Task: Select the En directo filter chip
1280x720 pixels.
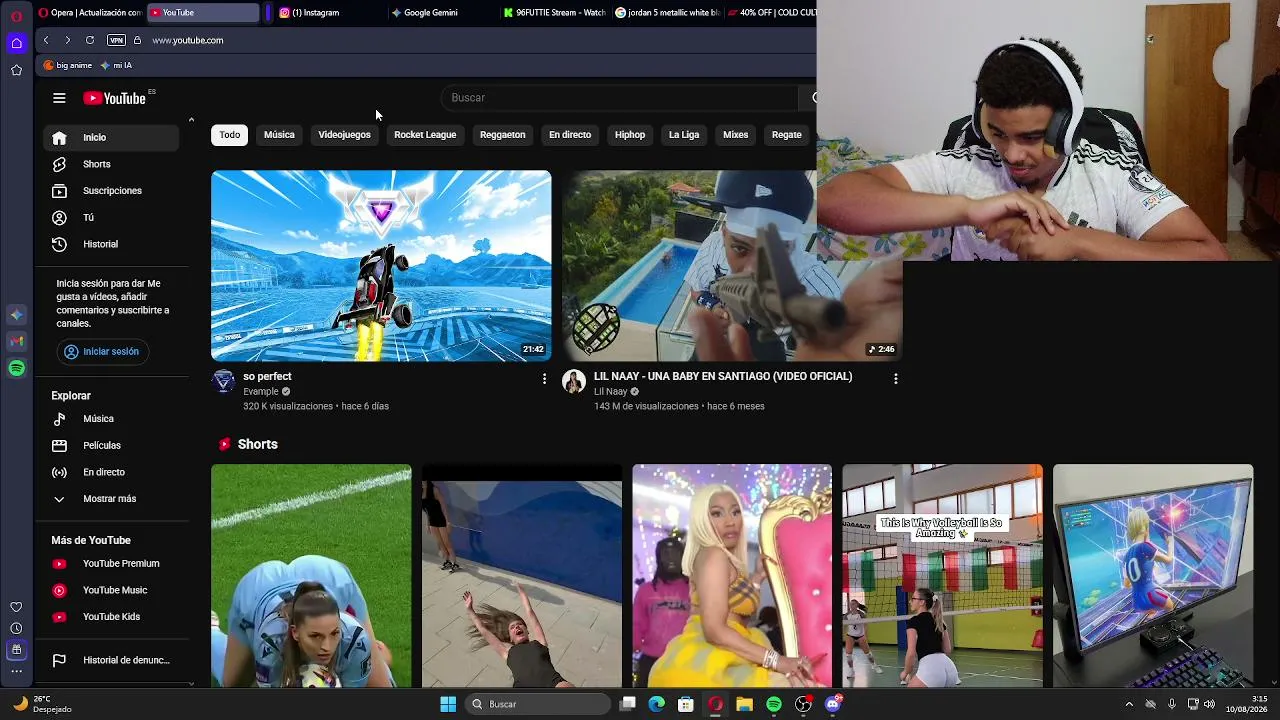Action: coord(570,135)
